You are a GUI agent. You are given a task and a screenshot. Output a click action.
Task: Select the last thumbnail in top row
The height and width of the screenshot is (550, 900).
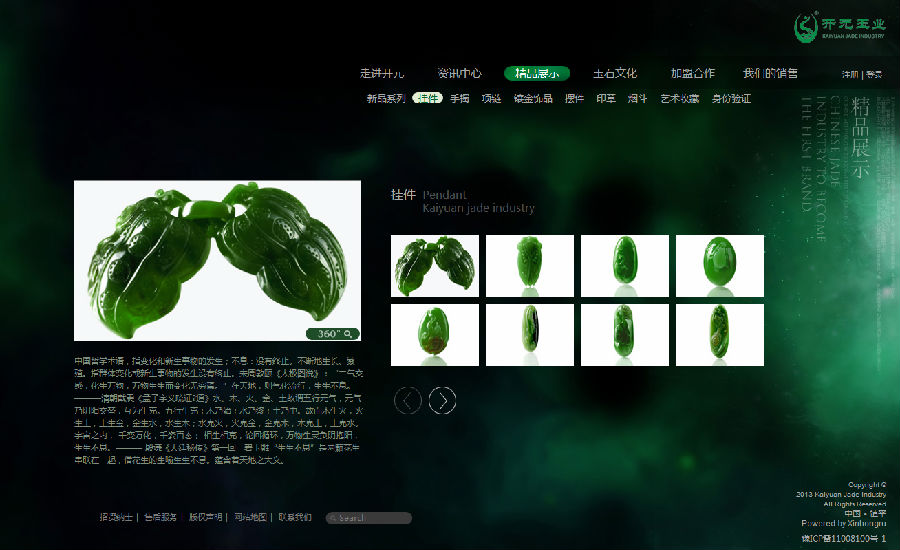(x=720, y=266)
